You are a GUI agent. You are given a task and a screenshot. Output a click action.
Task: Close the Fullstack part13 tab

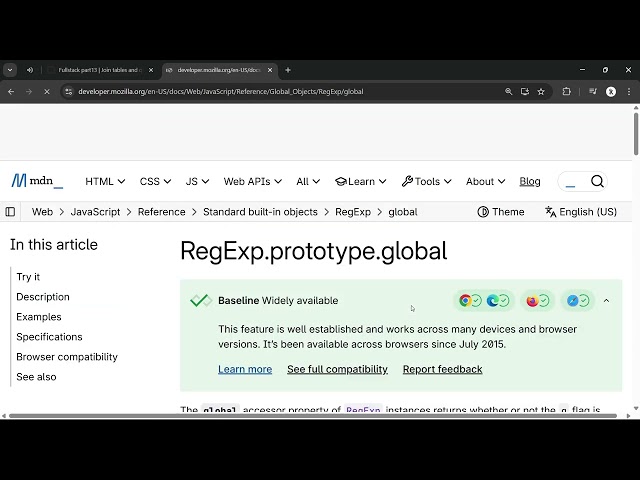pyautogui.click(x=151, y=70)
